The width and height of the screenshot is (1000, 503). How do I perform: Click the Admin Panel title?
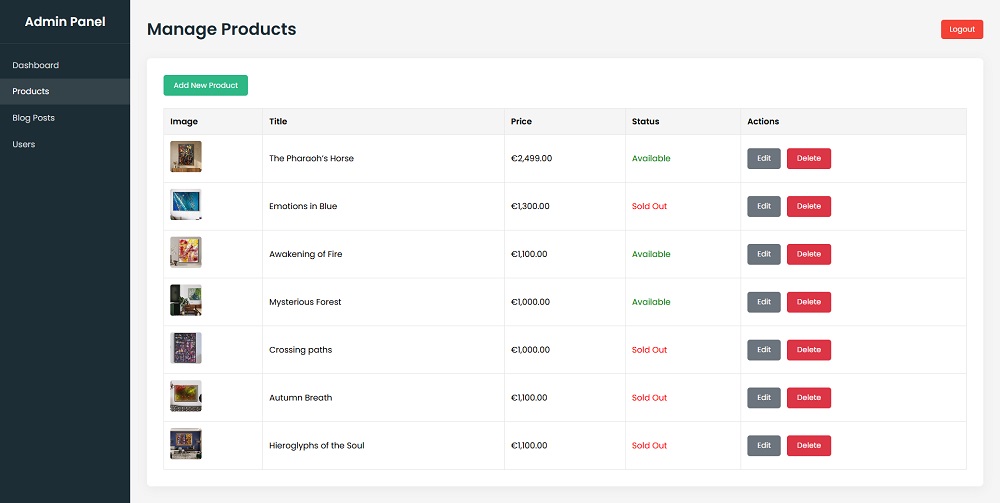point(65,22)
